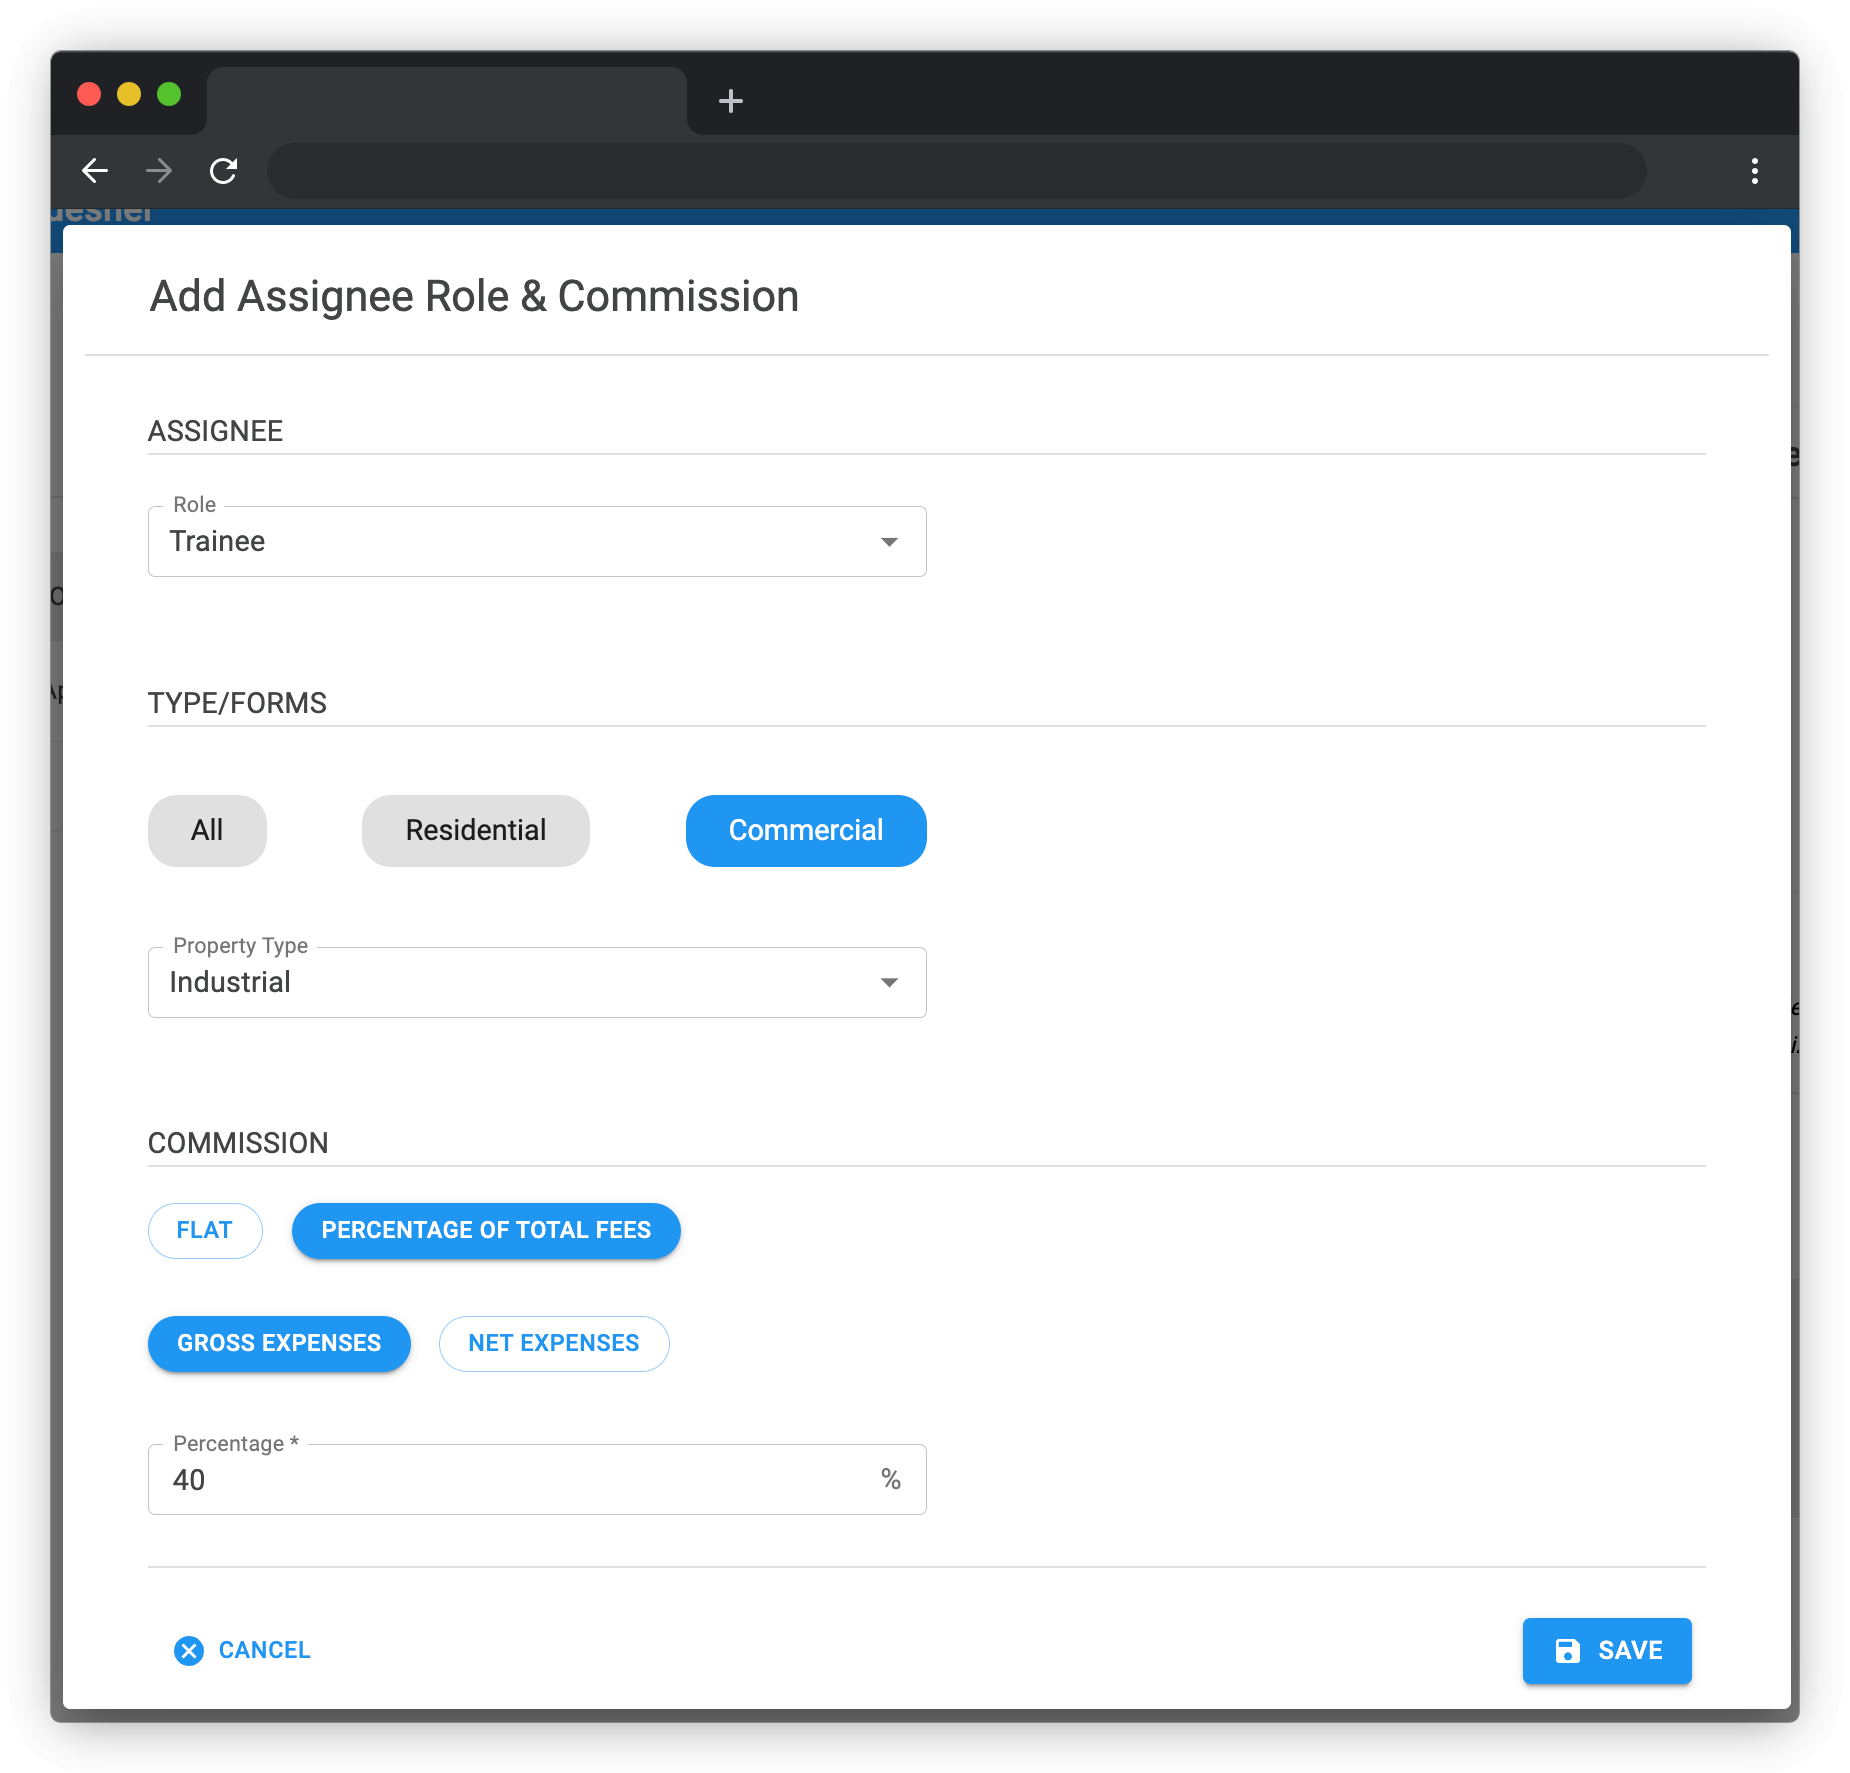This screenshot has height=1773, width=1850.
Task: Click the browser back arrow
Action: [95, 171]
